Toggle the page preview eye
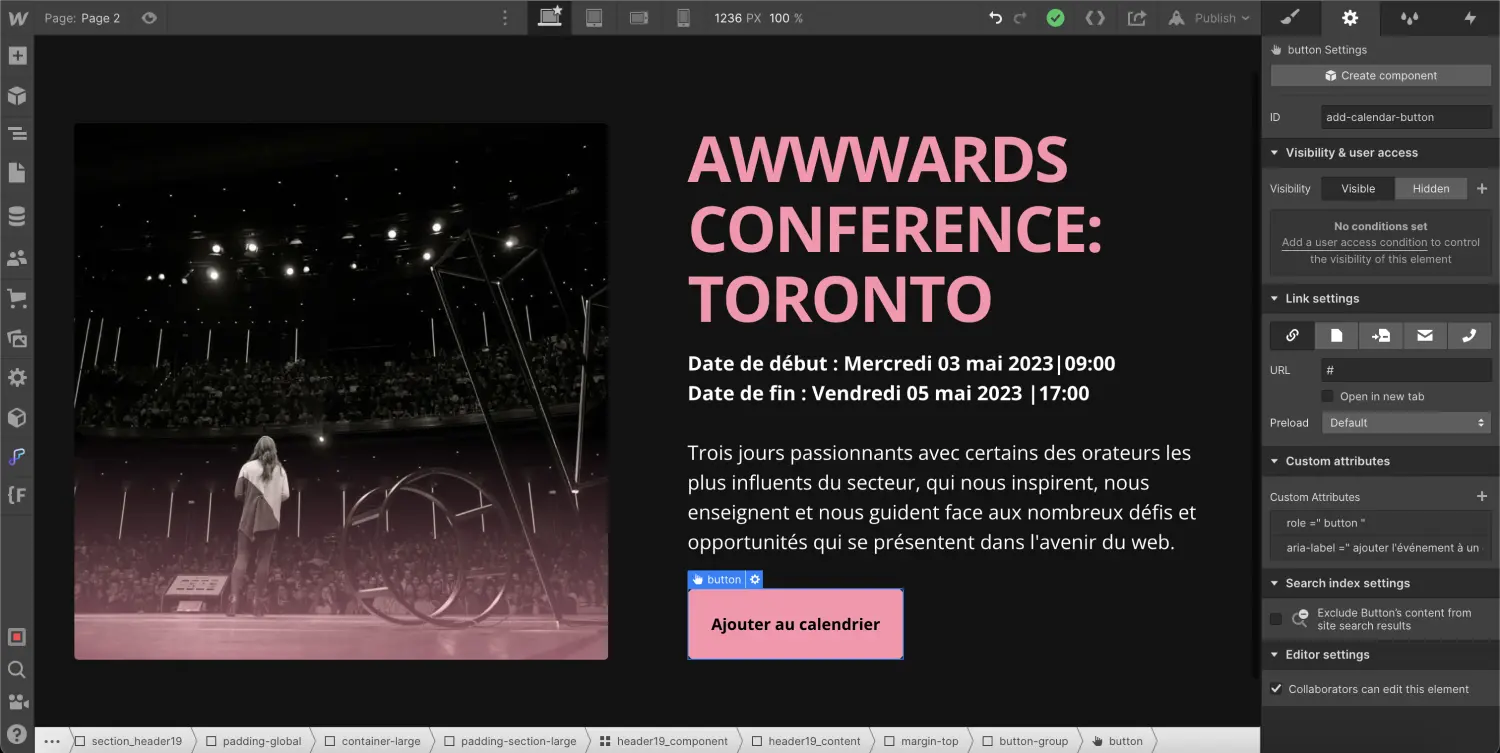Viewport: 1500px width, 753px height. pos(149,18)
